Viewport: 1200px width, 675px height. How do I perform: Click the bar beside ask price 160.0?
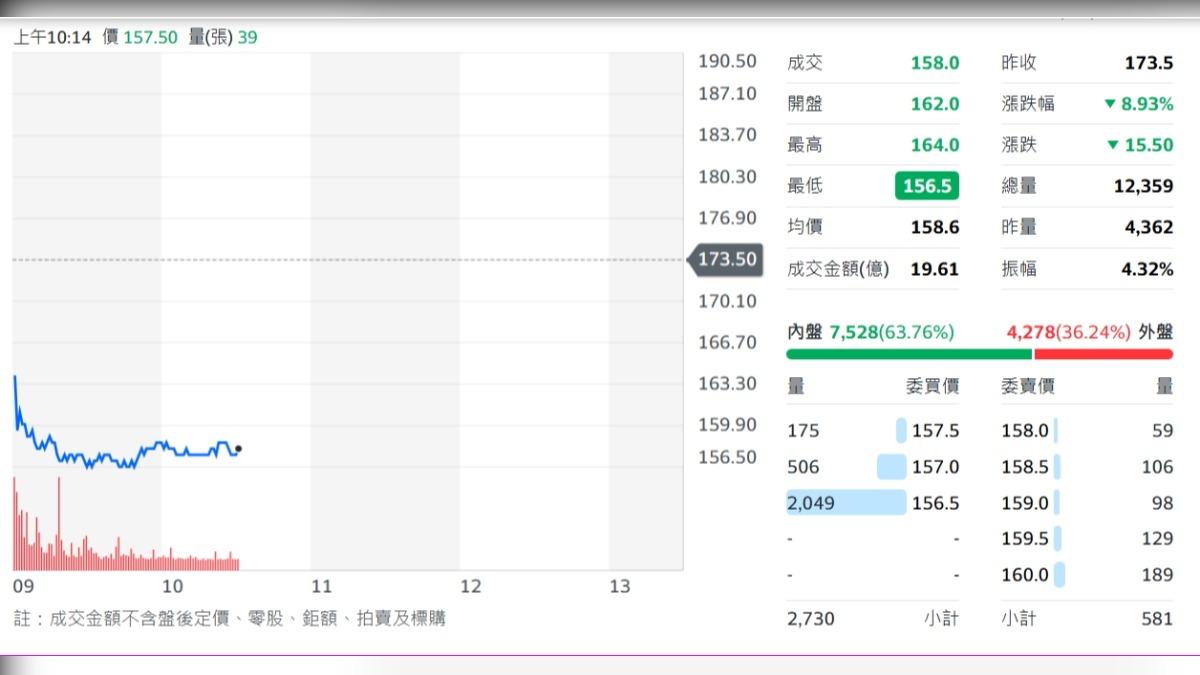(1059, 575)
